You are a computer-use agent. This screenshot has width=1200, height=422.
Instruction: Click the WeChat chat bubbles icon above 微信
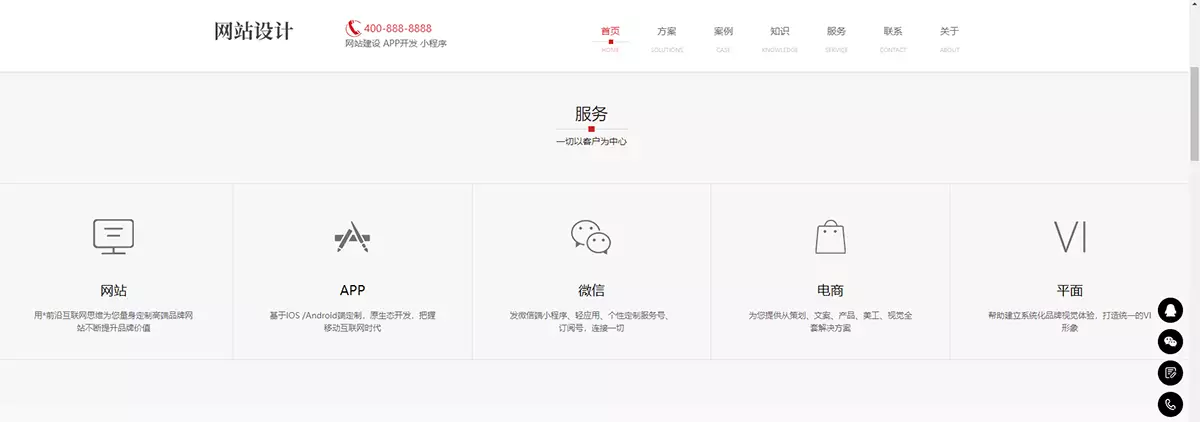click(591, 237)
